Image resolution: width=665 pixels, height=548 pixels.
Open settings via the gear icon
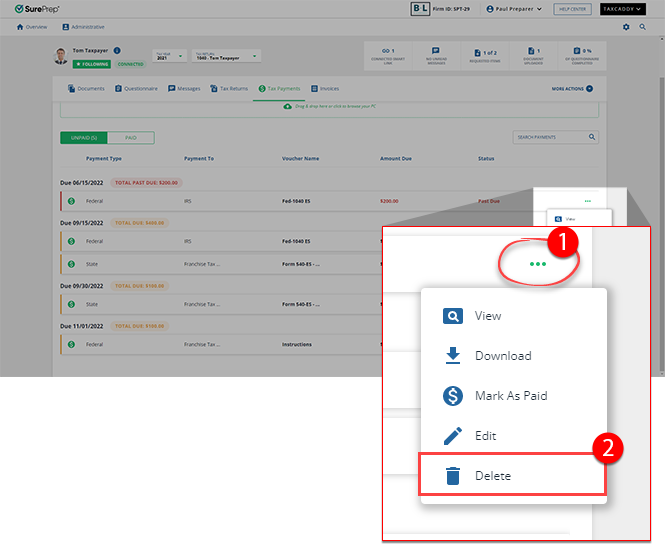tap(626, 27)
